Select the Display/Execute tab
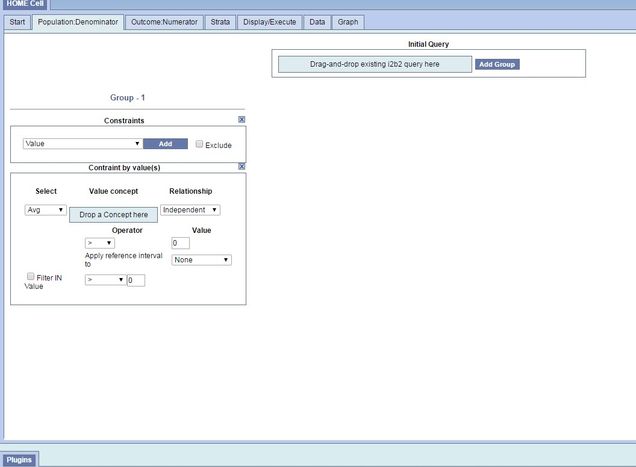This screenshot has width=636, height=467. pyautogui.click(x=269, y=21)
